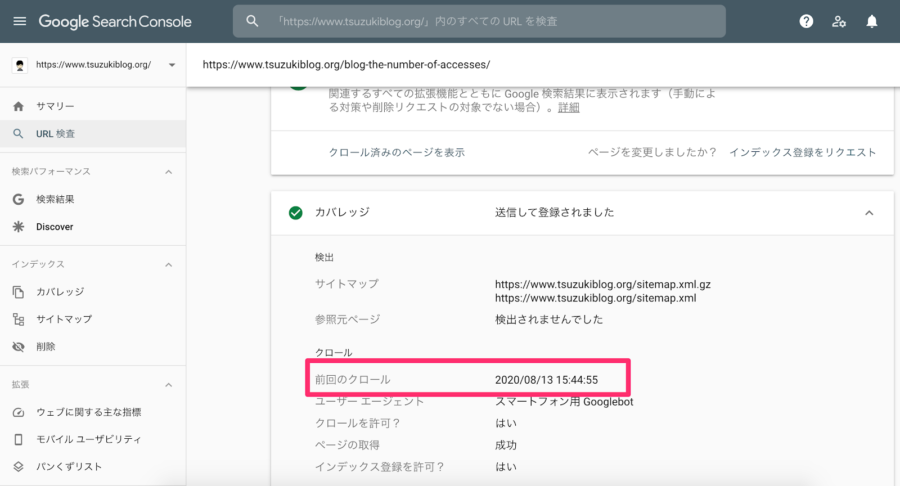The height and width of the screenshot is (486, 900).
Task: Click ページを変更しましたか？ text
Action: (652, 153)
